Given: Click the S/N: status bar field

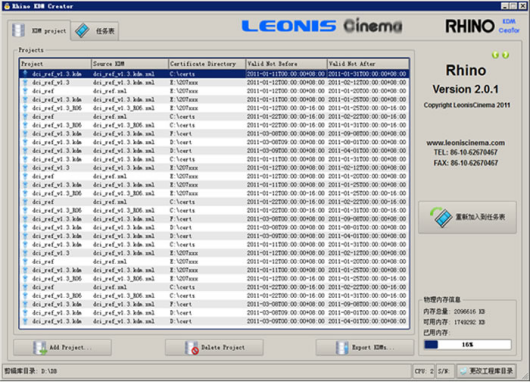Looking at the screenshot, I should 445,371.
